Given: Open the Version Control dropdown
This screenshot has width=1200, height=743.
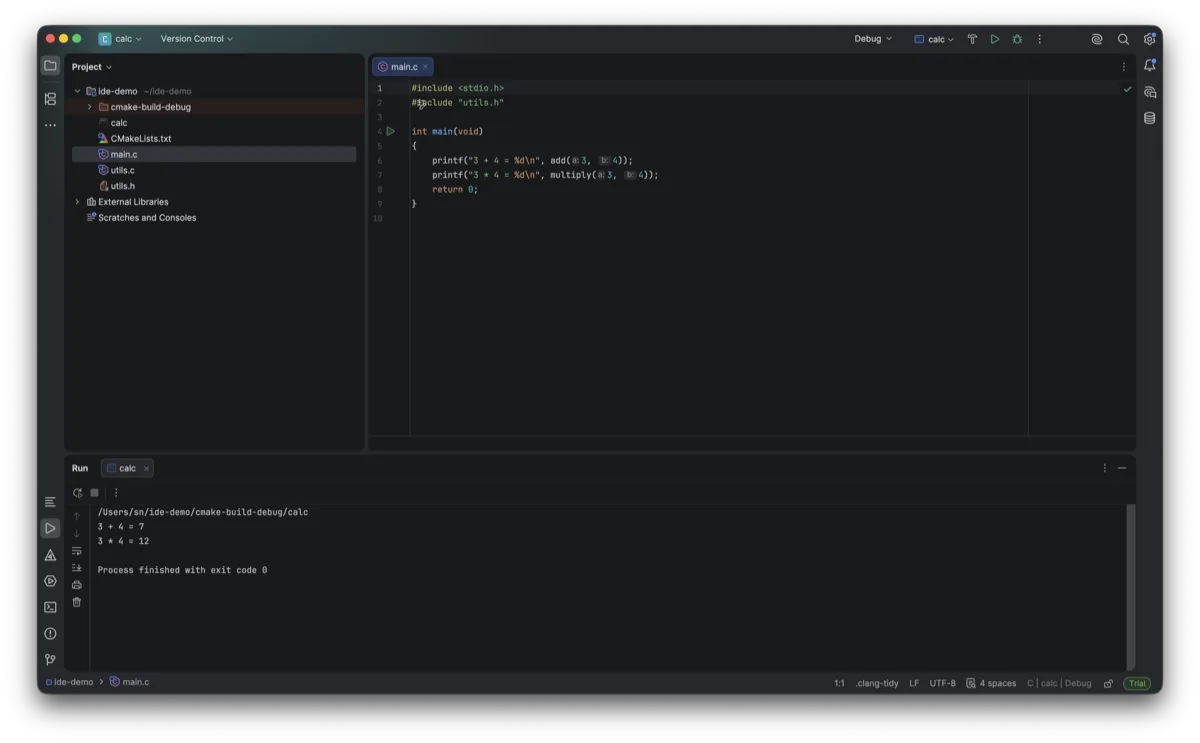Looking at the screenshot, I should (x=197, y=39).
